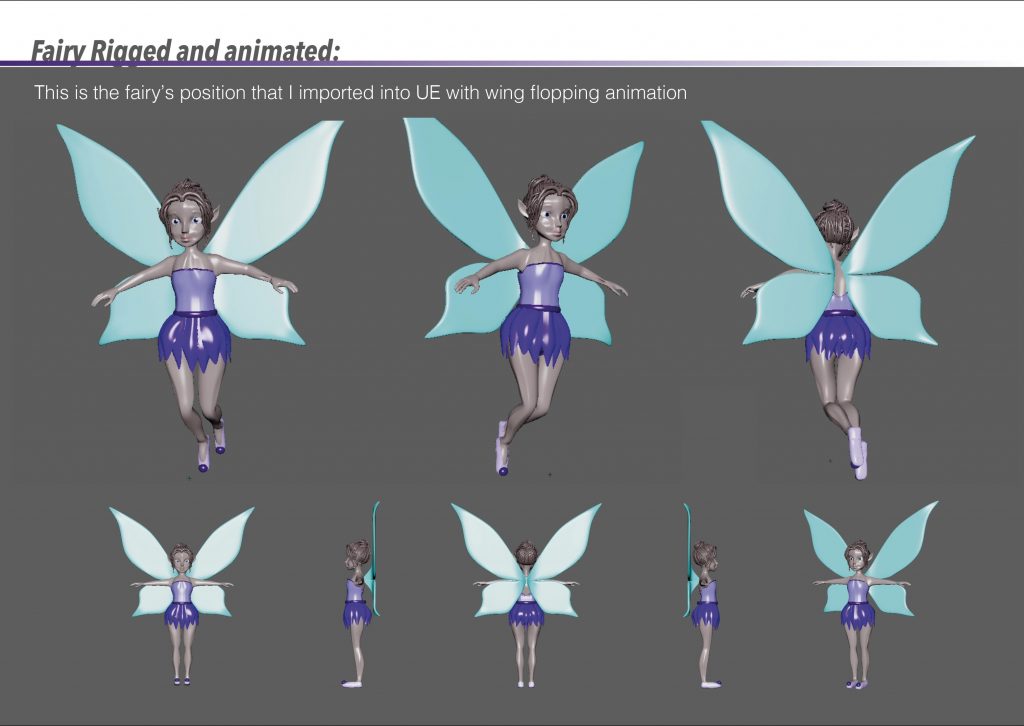Viewport: 1024px width, 726px height.
Task: Select the small front-facing T-pose fairy
Action: pyautogui.click(x=181, y=600)
